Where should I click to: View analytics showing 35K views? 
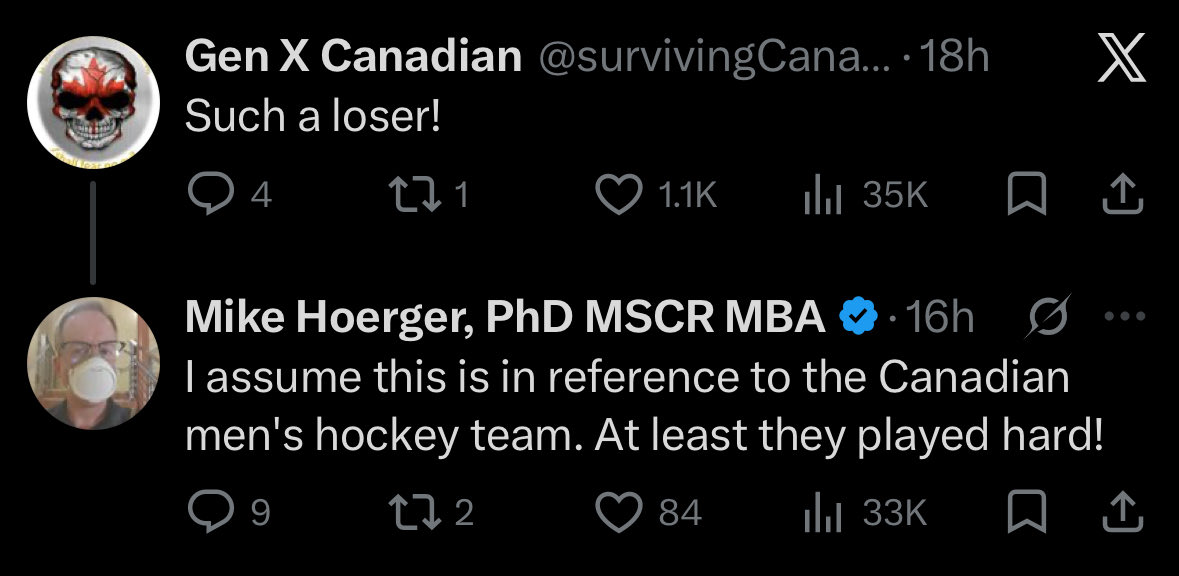tap(865, 196)
